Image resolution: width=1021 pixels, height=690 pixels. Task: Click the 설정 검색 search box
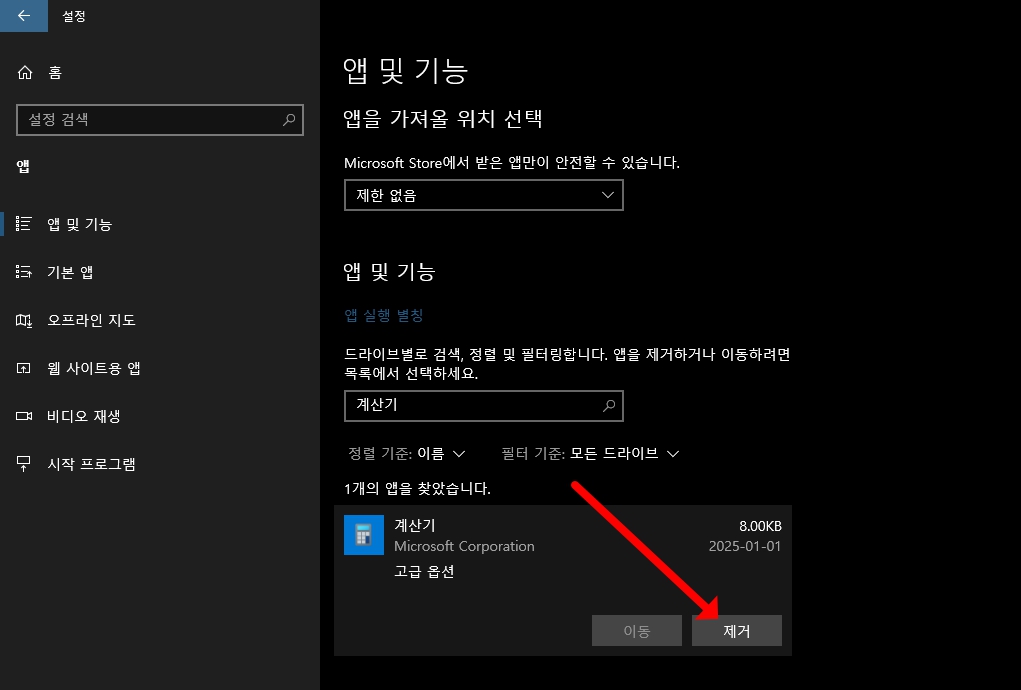160,120
